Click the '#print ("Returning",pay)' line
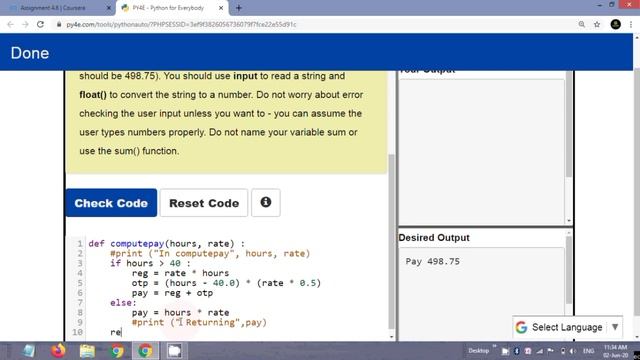The height and width of the screenshot is (360, 640). pos(199,322)
